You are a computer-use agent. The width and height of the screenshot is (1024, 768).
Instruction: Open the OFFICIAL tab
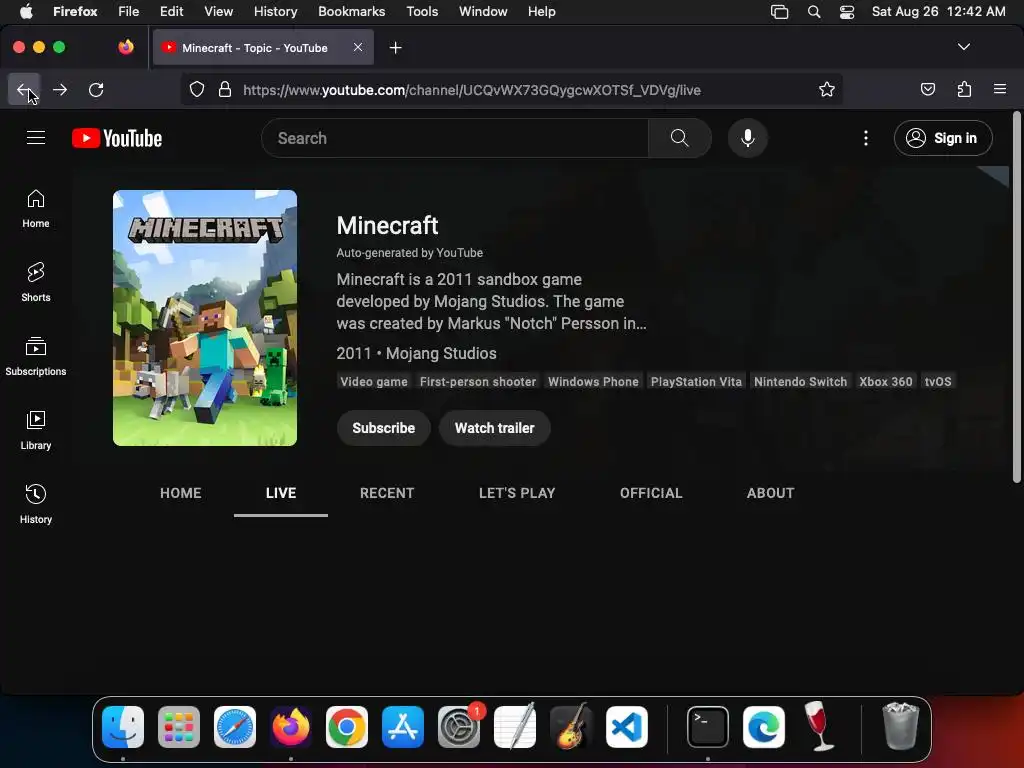[x=651, y=493]
